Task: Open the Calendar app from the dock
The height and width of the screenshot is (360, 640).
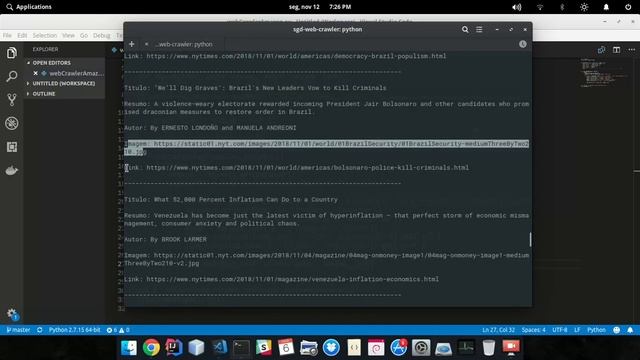Action: pos(286,348)
